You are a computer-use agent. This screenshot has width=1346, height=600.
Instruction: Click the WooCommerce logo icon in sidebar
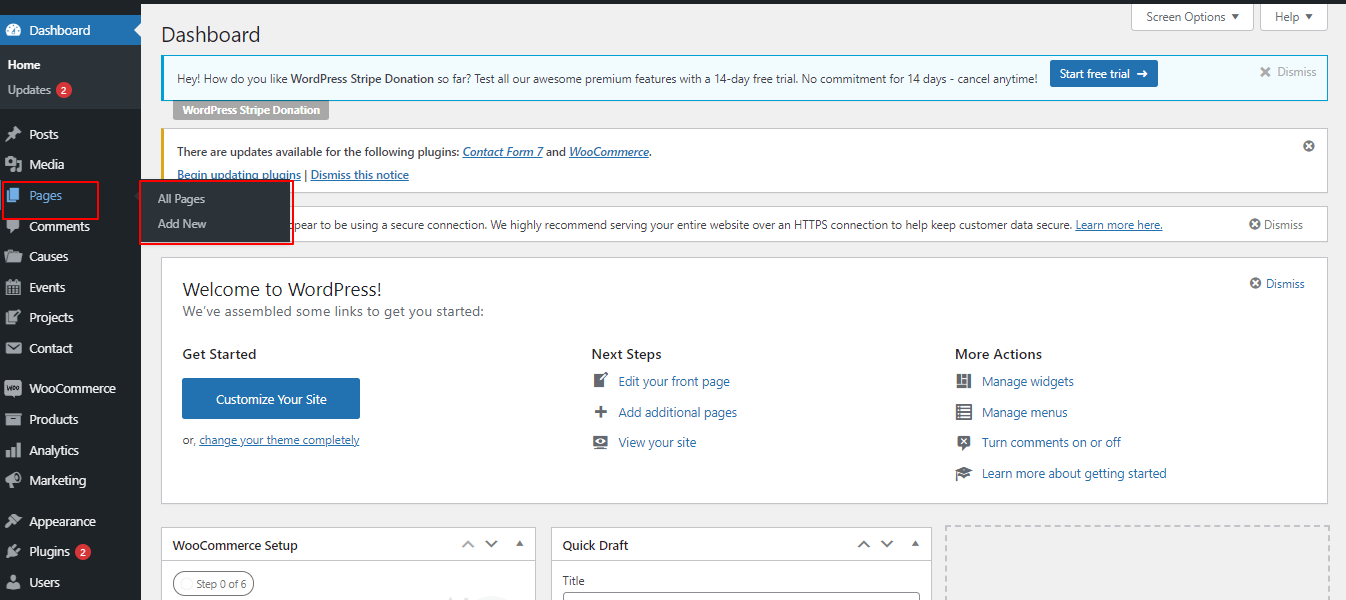point(13,389)
